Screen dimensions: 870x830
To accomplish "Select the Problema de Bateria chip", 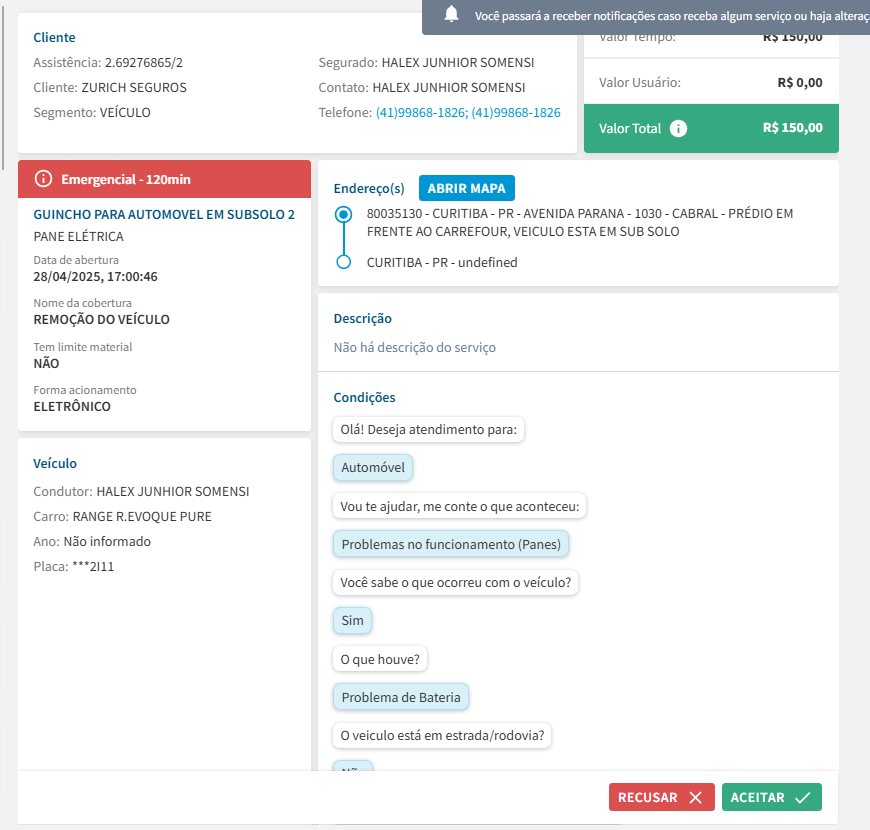I will (x=400, y=697).
